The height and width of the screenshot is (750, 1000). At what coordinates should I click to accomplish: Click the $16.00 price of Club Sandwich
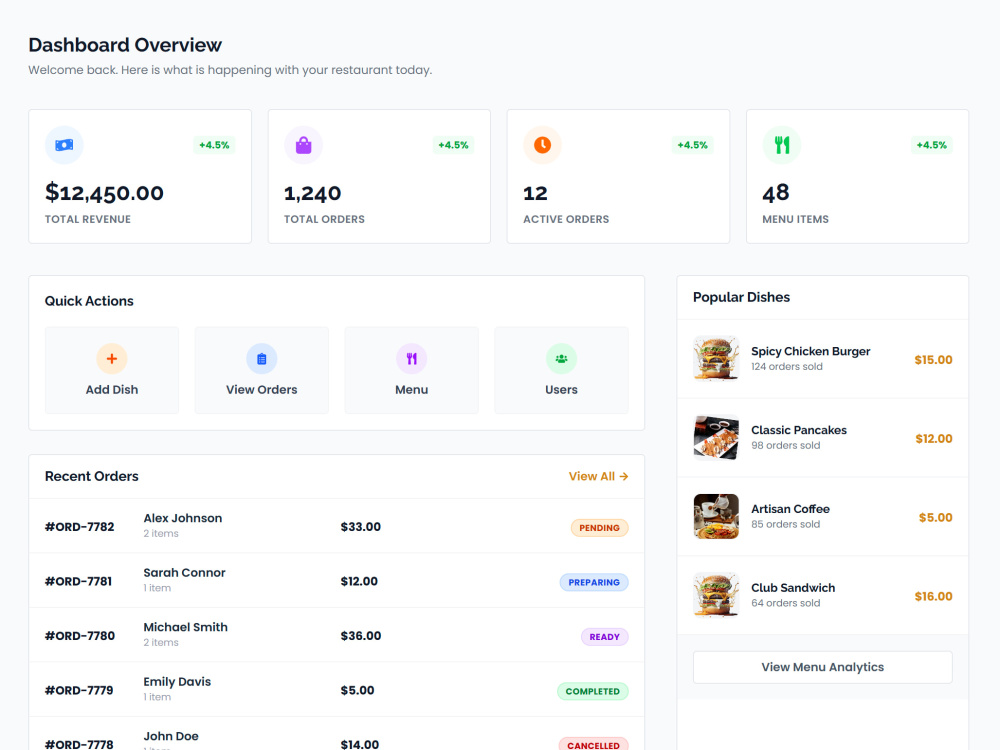tap(933, 596)
